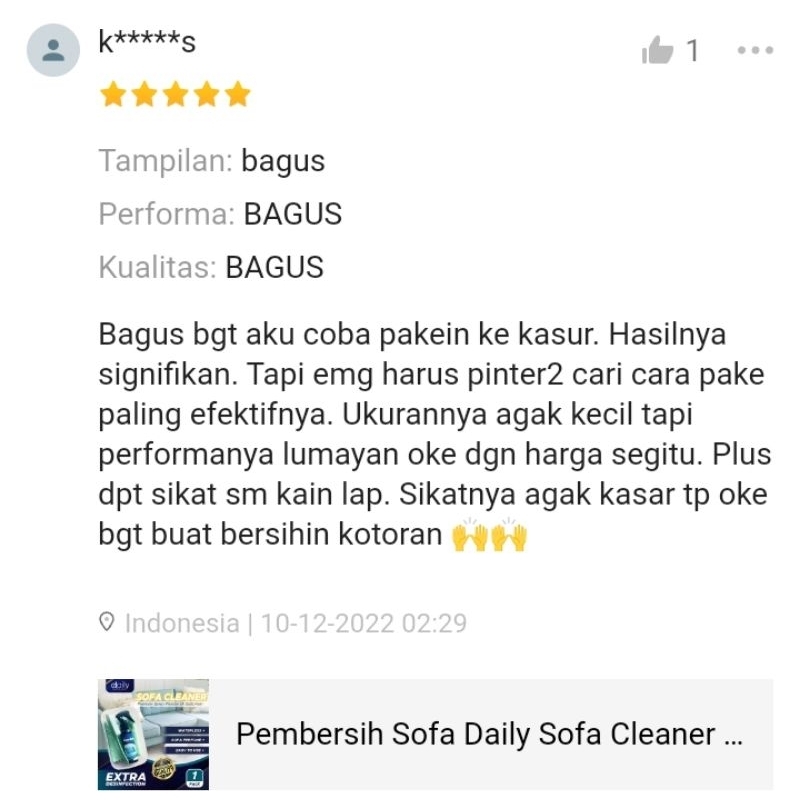Image resolution: width=800 pixels, height=800 pixels.
Task: Click the 10-12-2022 02:29 timestamp
Action: (x=364, y=623)
